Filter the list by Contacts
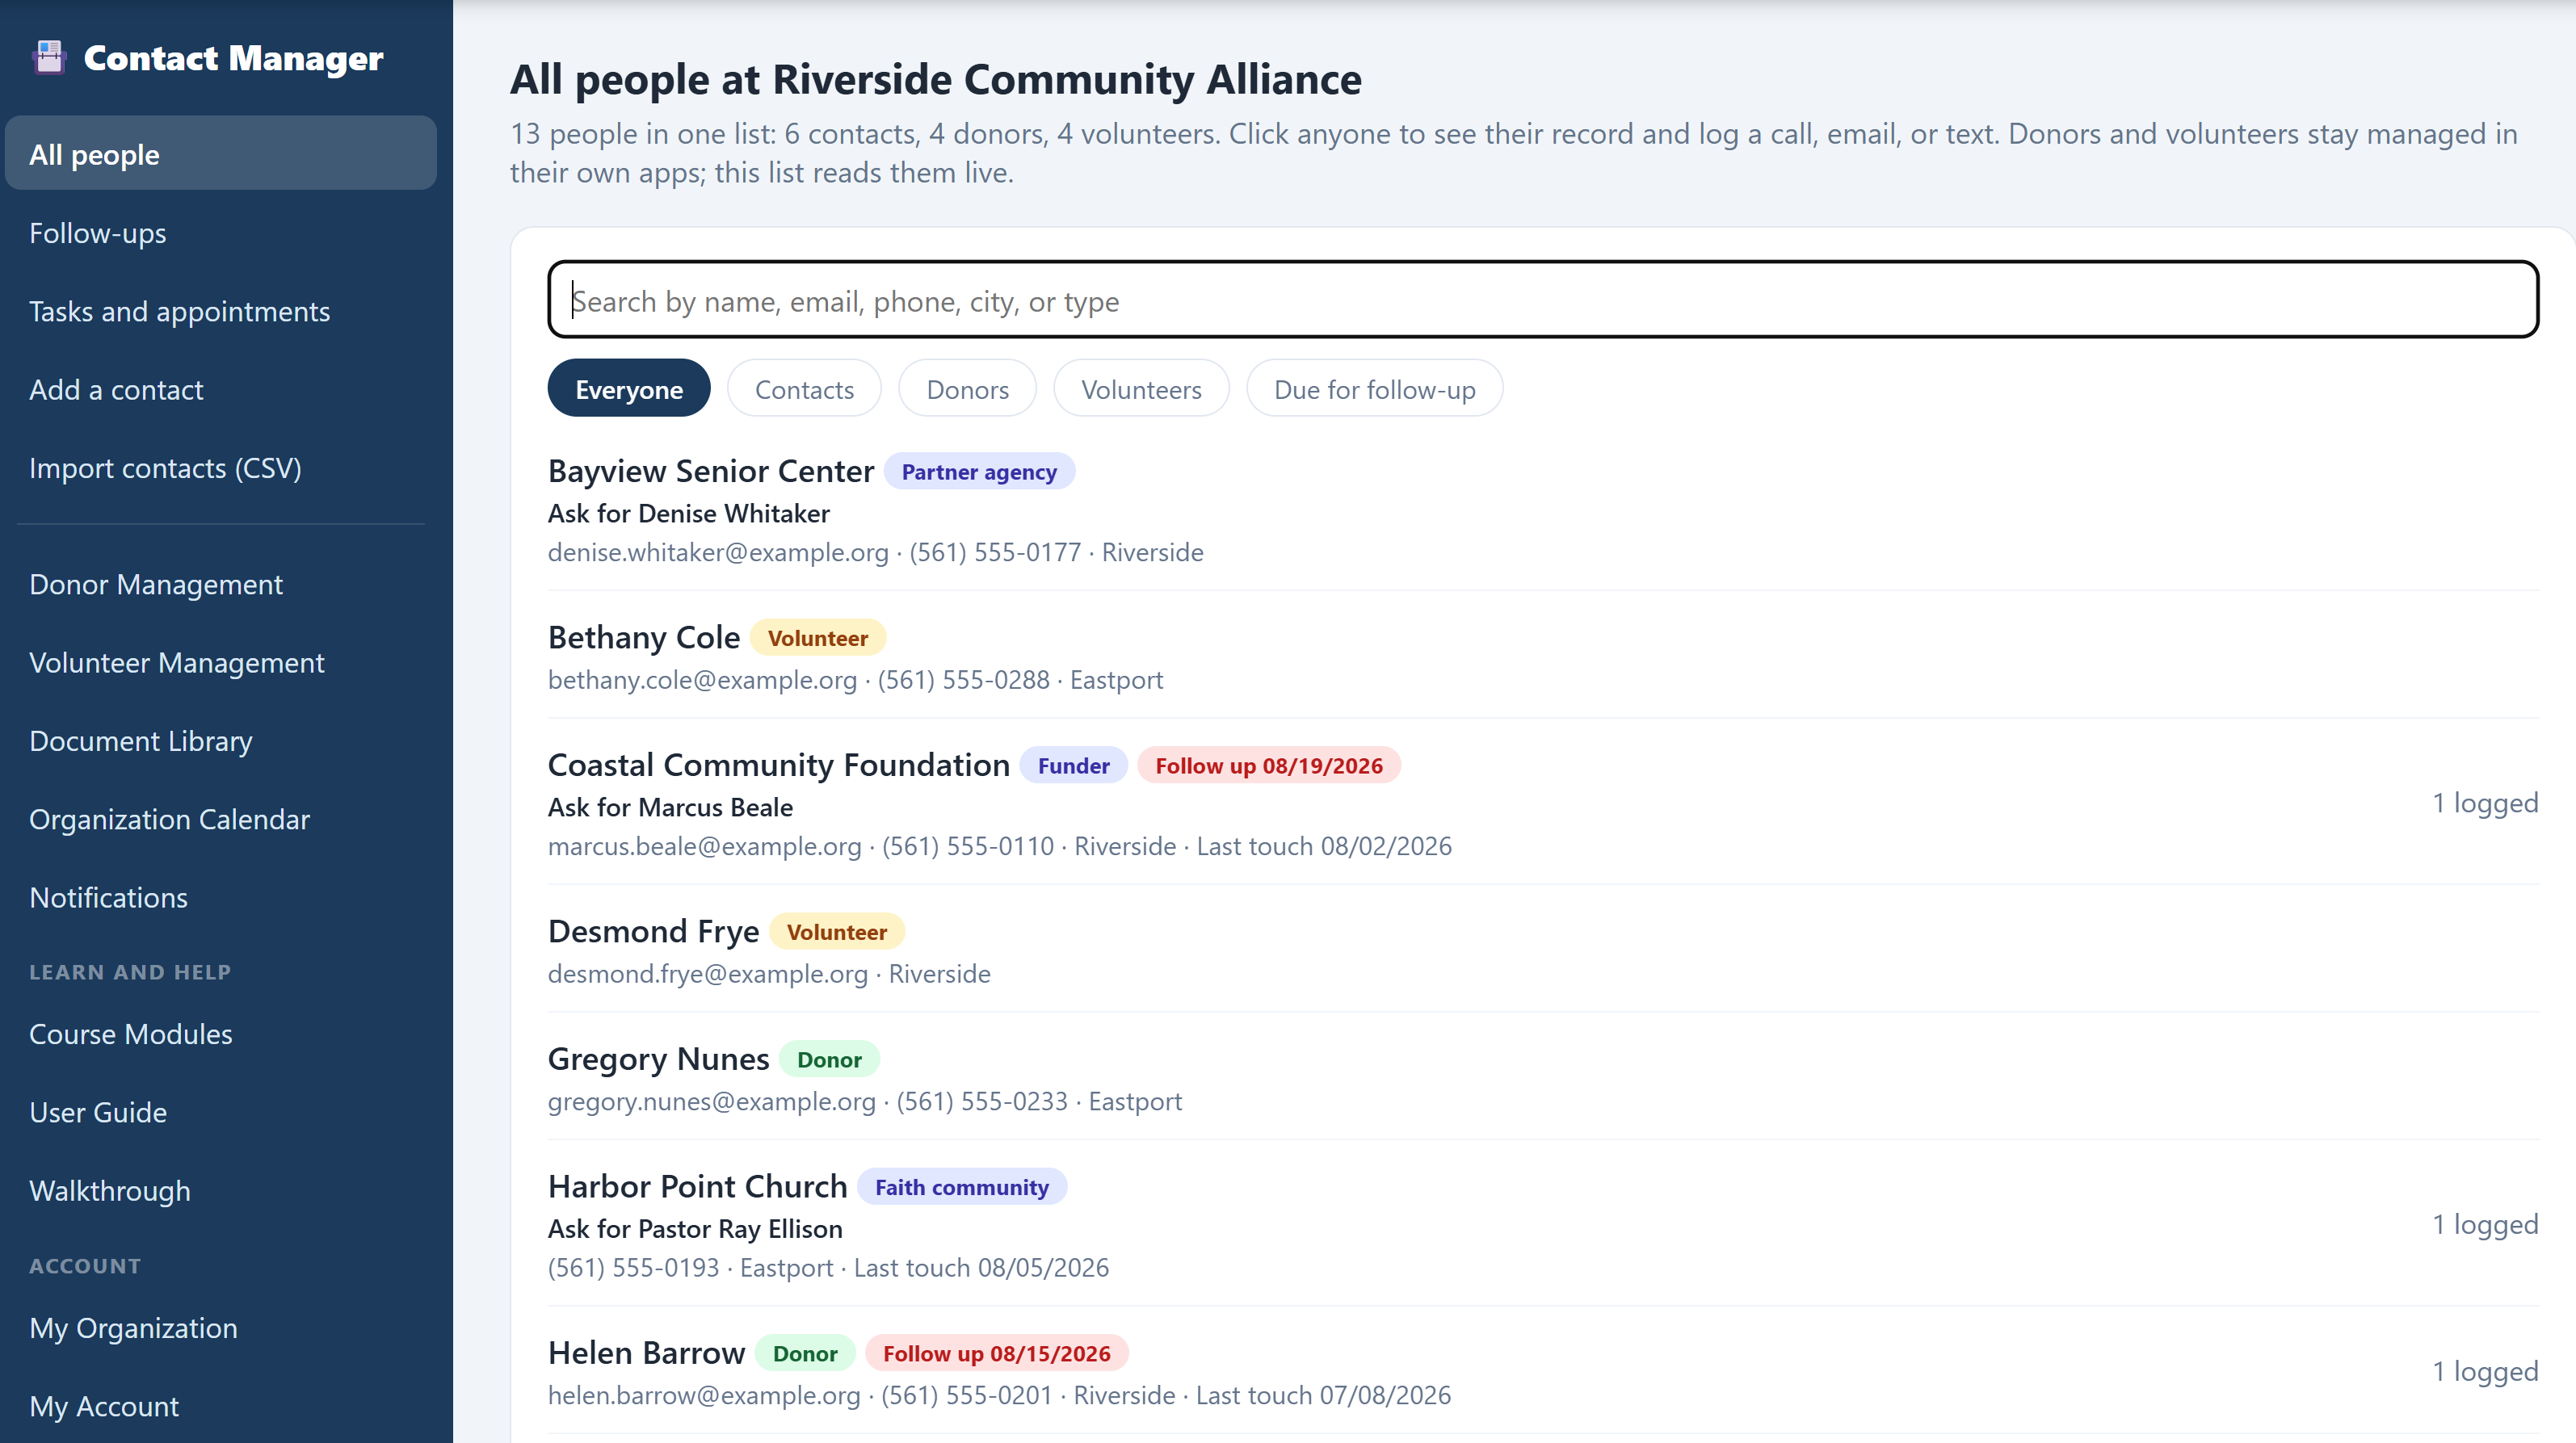The width and height of the screenshot is (2576, 1443). pos(804,389)
